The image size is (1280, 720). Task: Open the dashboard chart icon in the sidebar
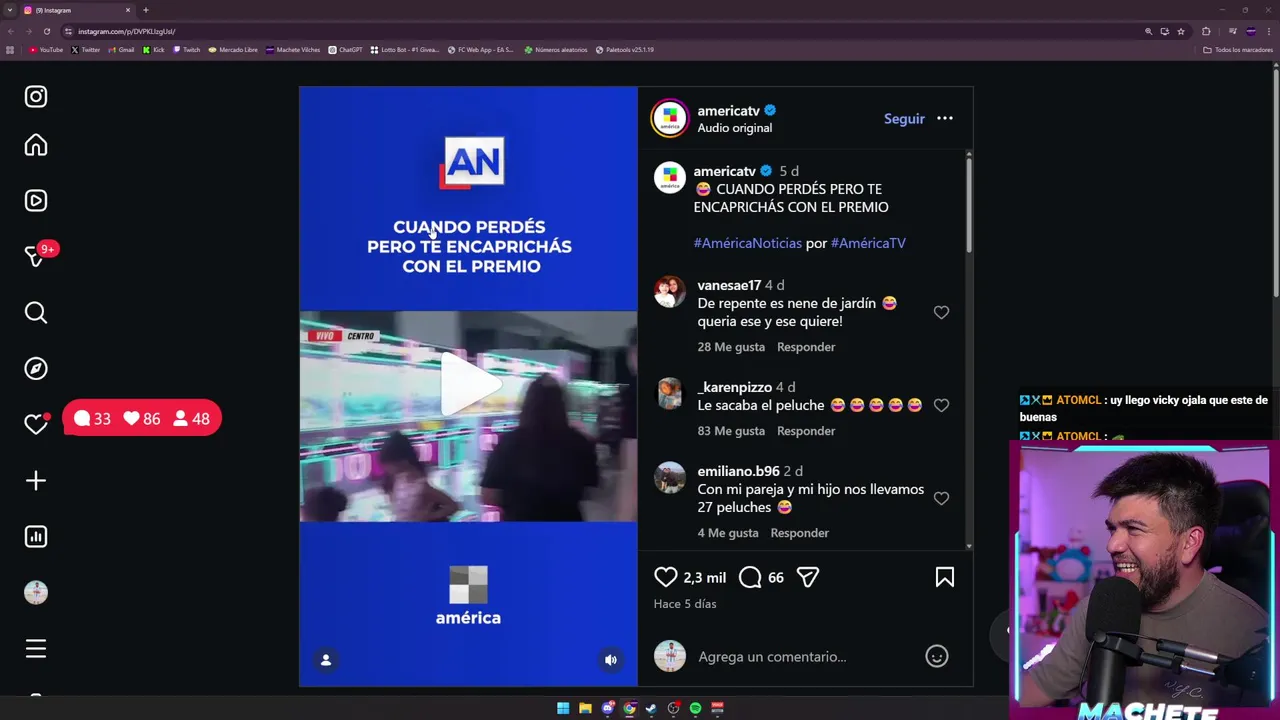tap(36, 537)
